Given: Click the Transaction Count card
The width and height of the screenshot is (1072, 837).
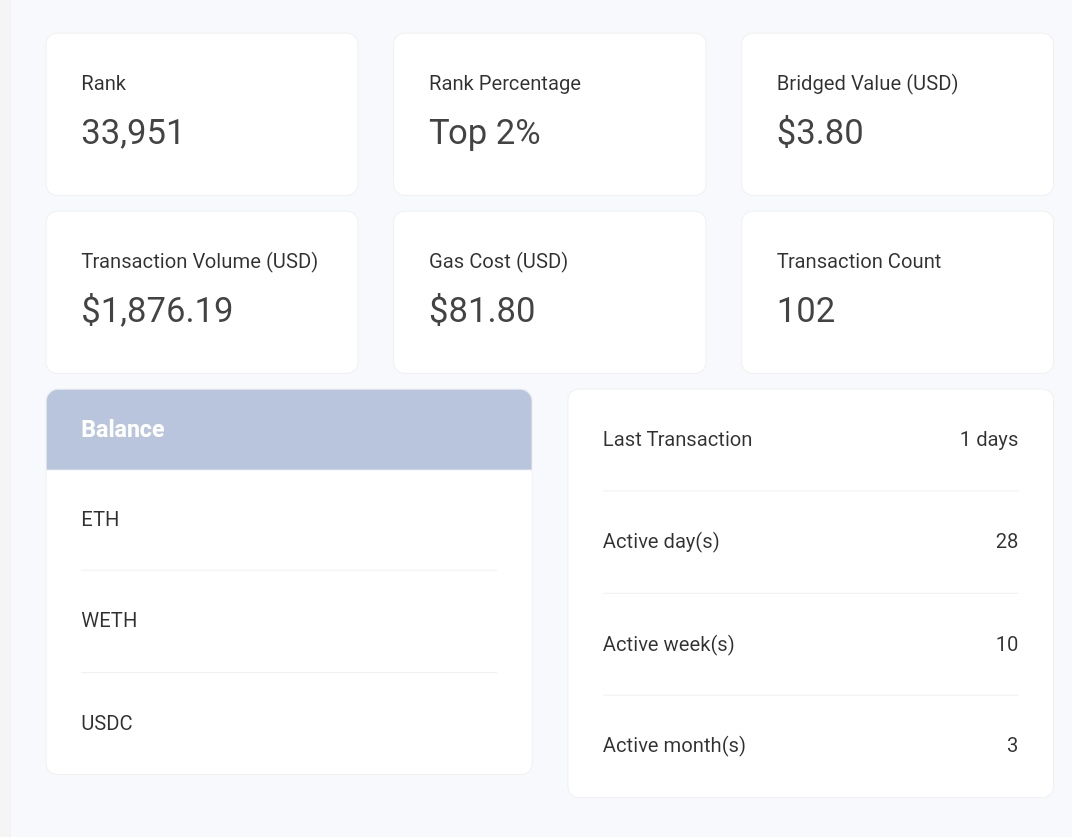Looking at the screenshot, I should [897, 292].
